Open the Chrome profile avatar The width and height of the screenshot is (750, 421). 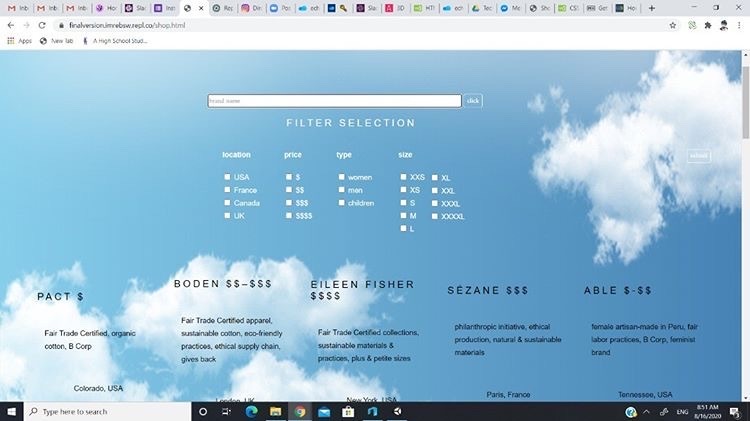pos(724,25)
